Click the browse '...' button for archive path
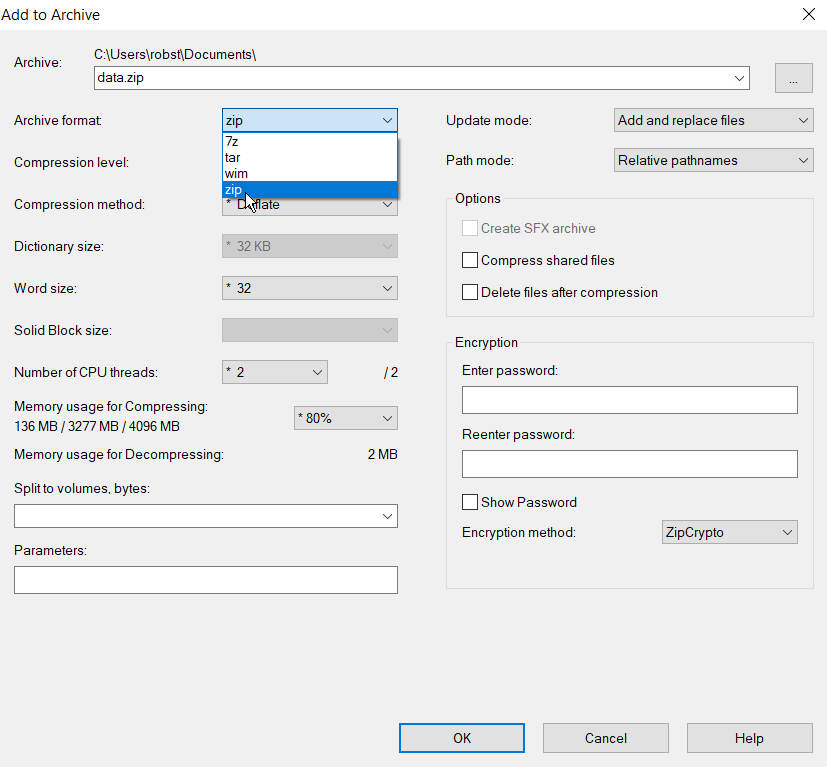 click(793, 78)
